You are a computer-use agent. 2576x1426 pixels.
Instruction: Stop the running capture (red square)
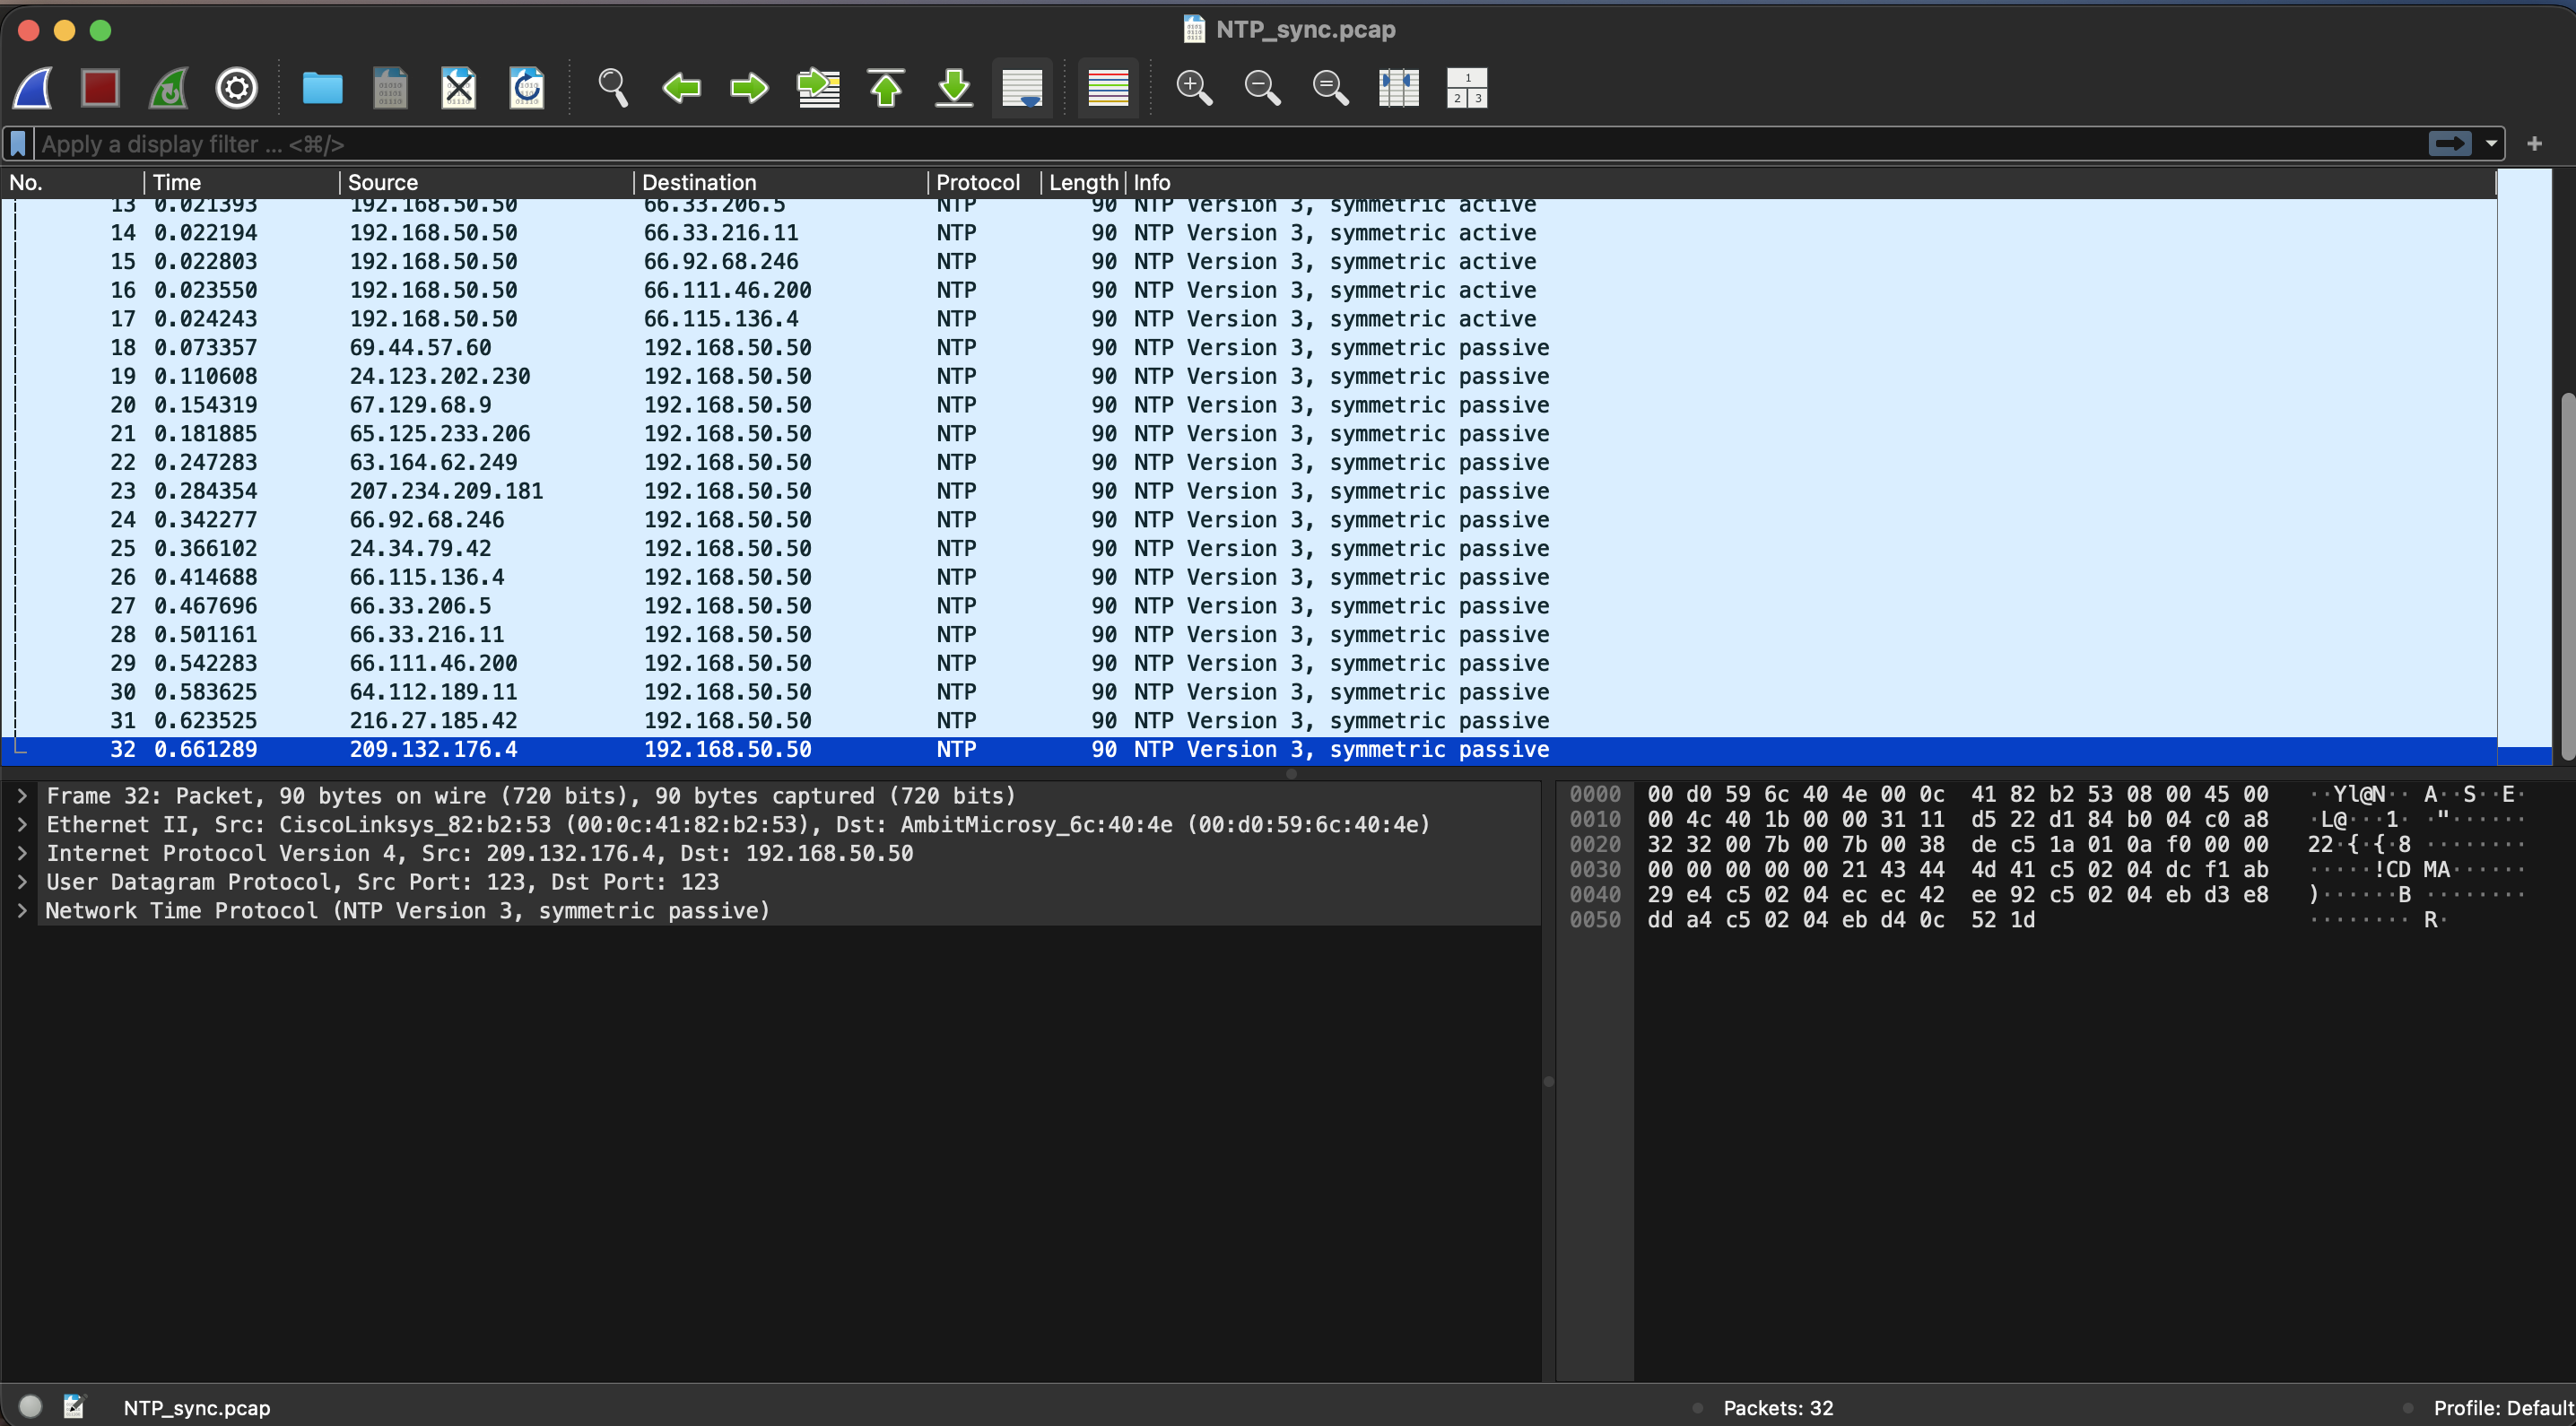point(100,88)
